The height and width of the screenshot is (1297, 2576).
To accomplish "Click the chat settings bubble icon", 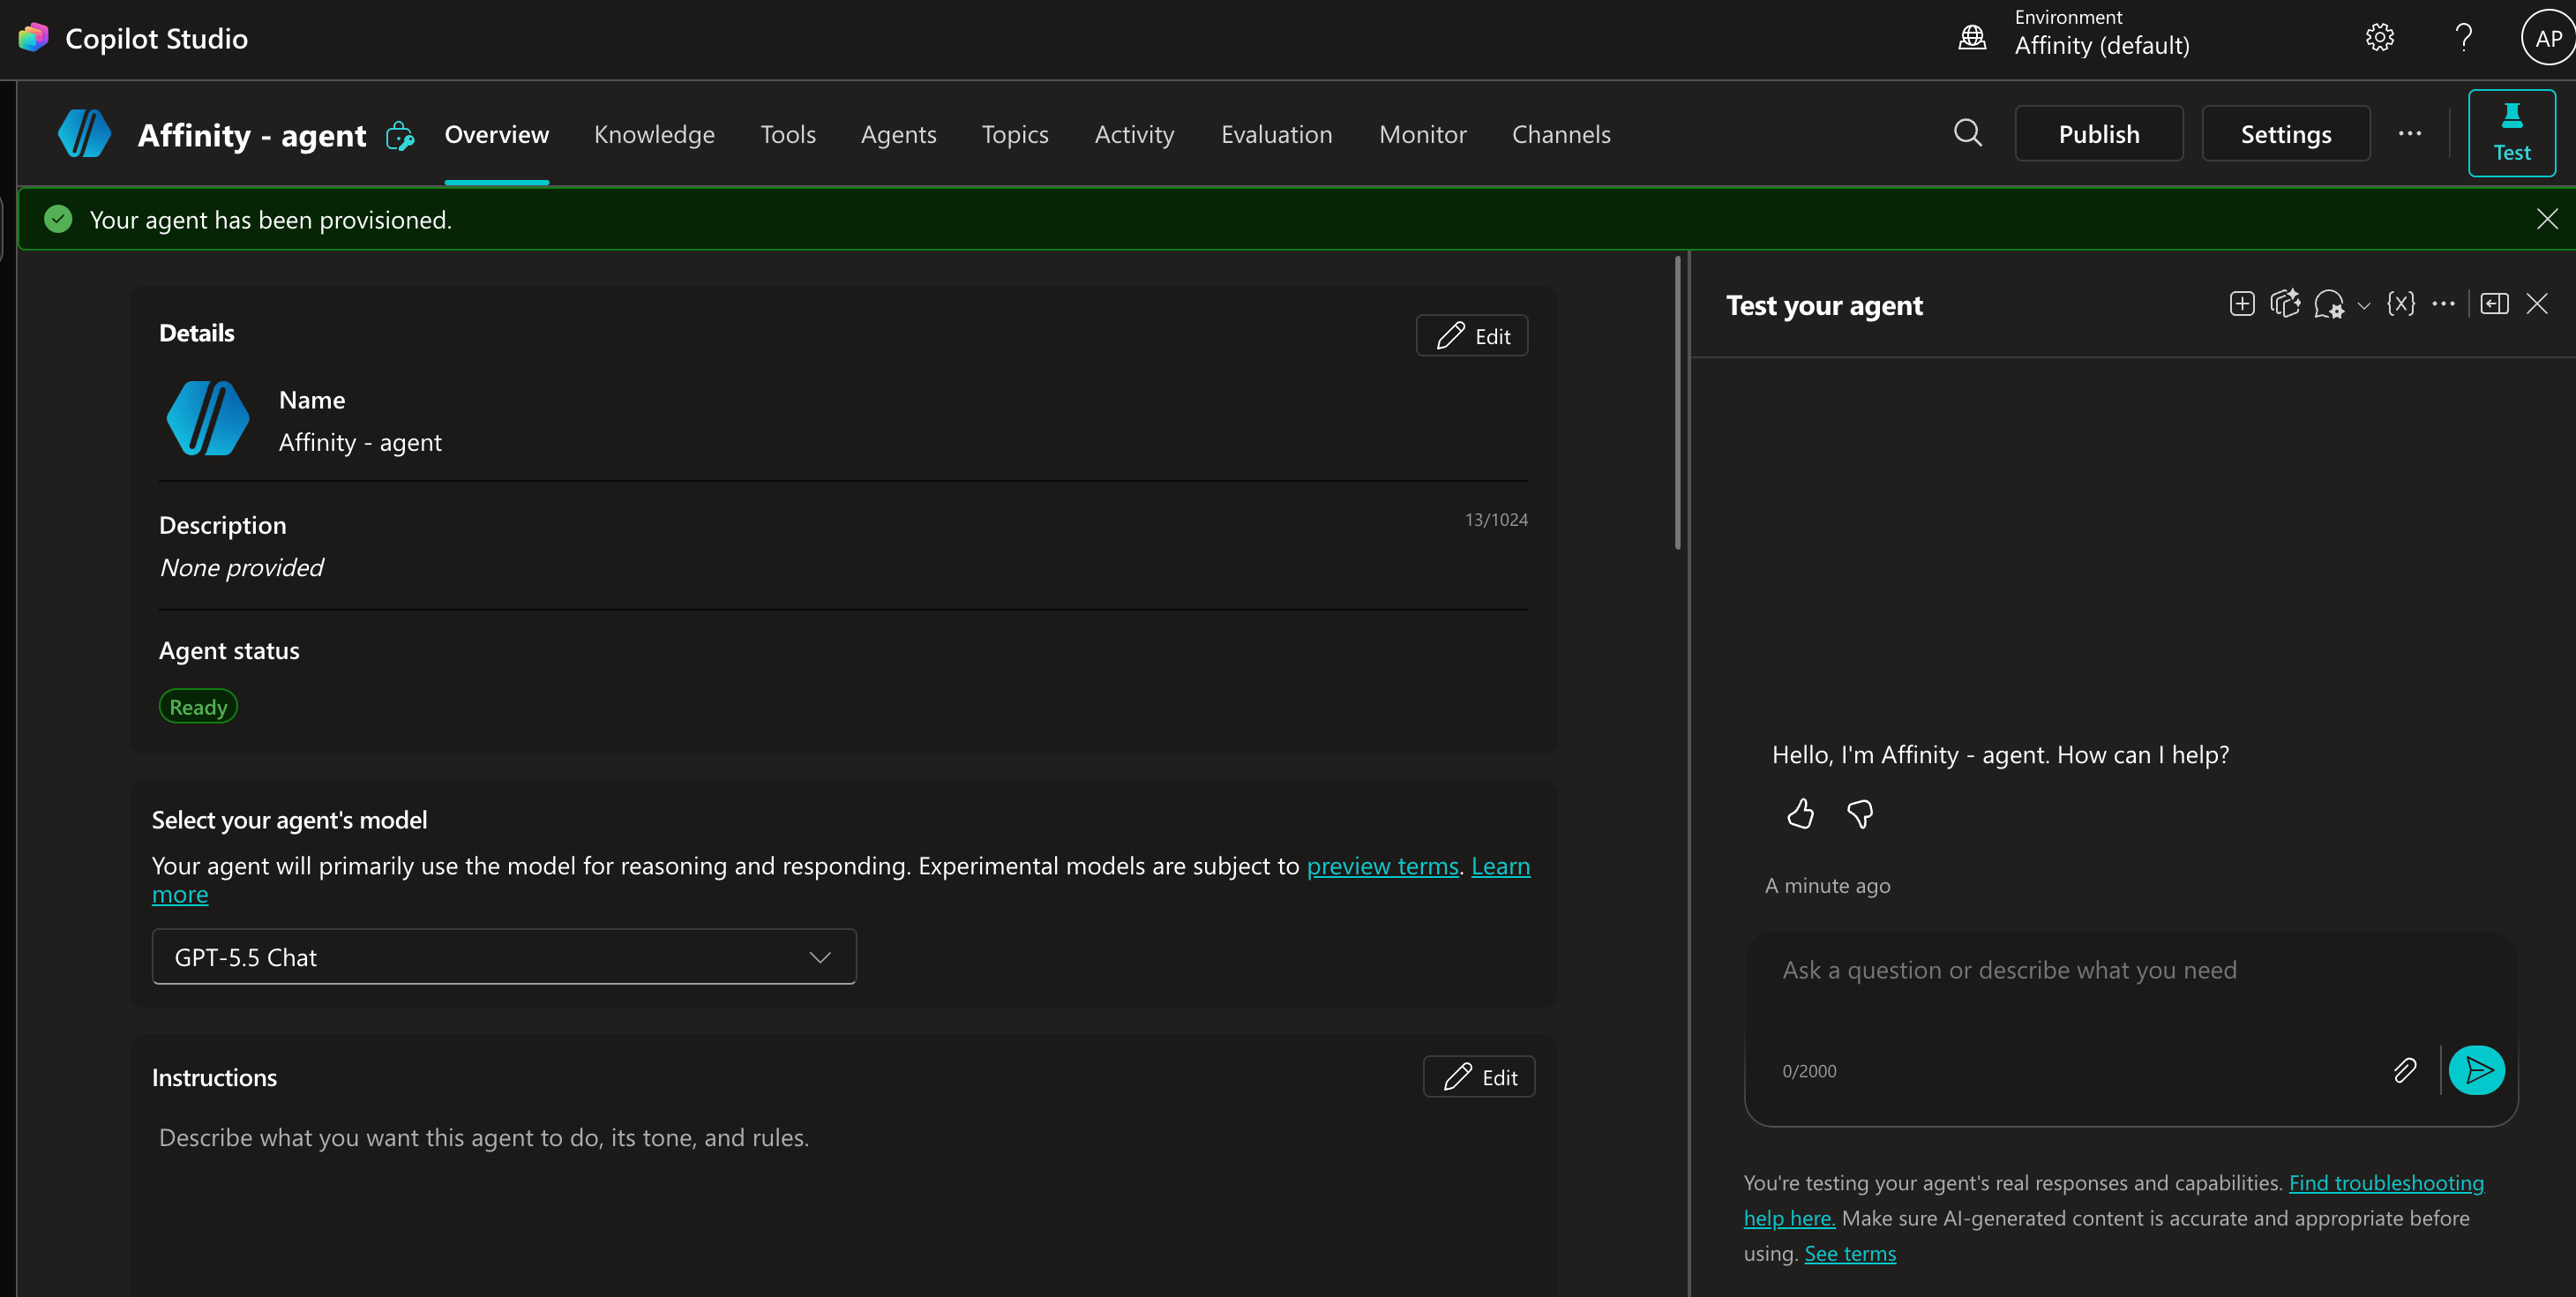I will tap(2328, 304).
